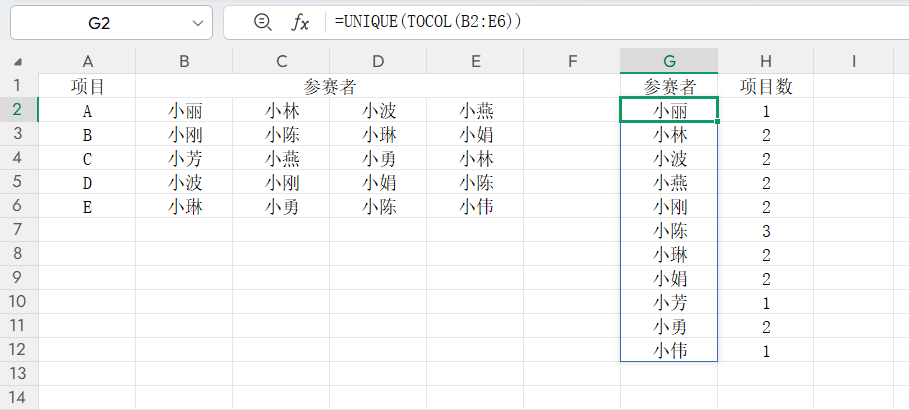909x410 pixels.
Task: Click cell G10 containing 小芳
Action: tap(669, 303)
